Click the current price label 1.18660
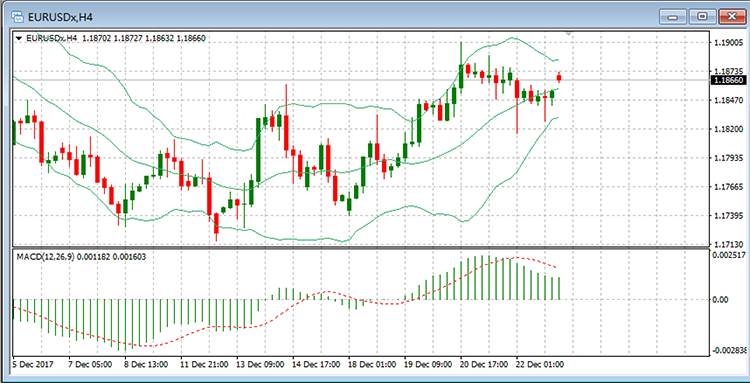750x383 pixels. click(728, 80)
